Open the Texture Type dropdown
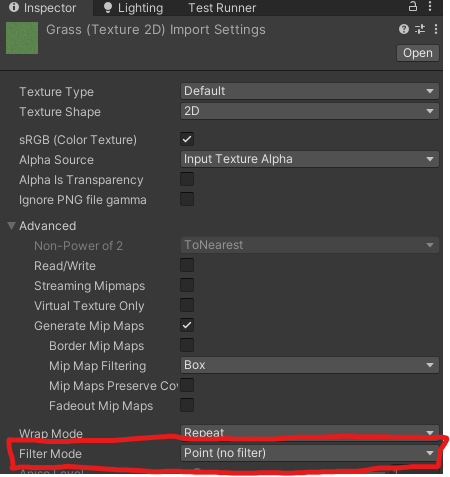Viewport: 450px width, 477px height. (x=310, y=91)
